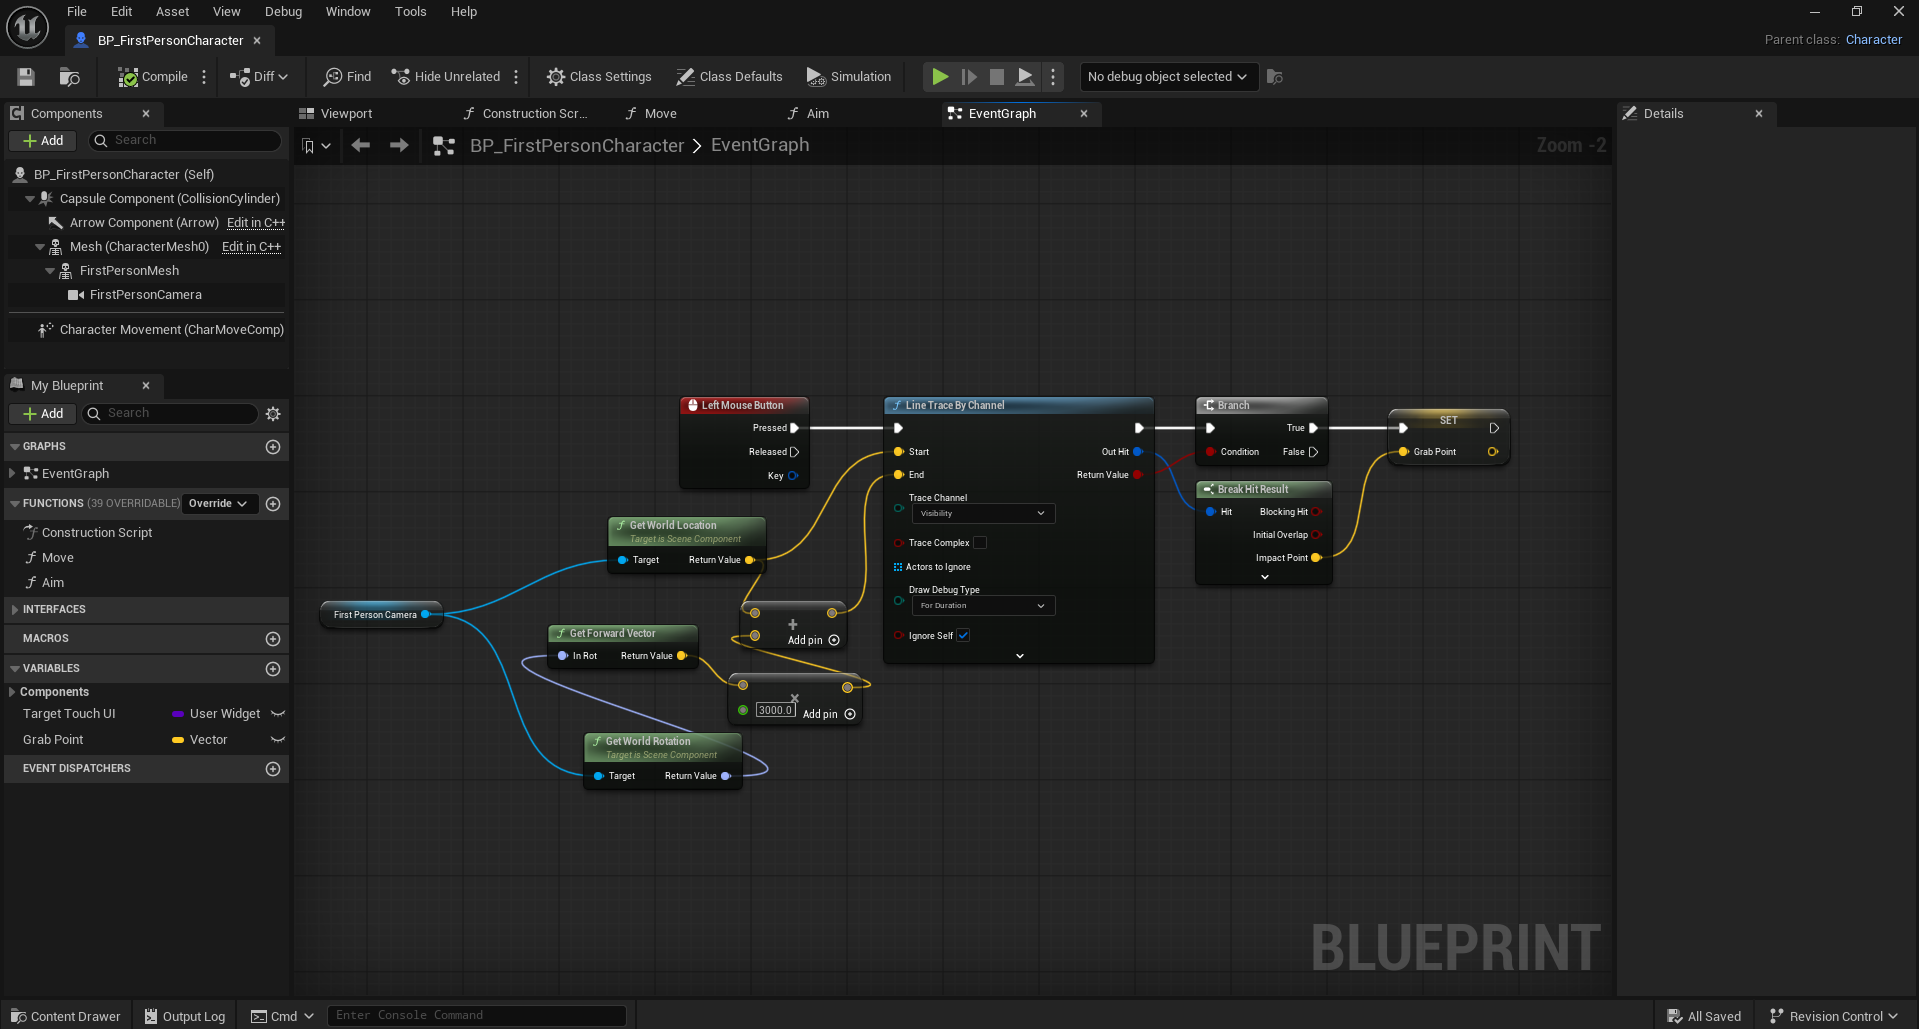Toggle Grab Point variable visibility eye

pos(278,740)
